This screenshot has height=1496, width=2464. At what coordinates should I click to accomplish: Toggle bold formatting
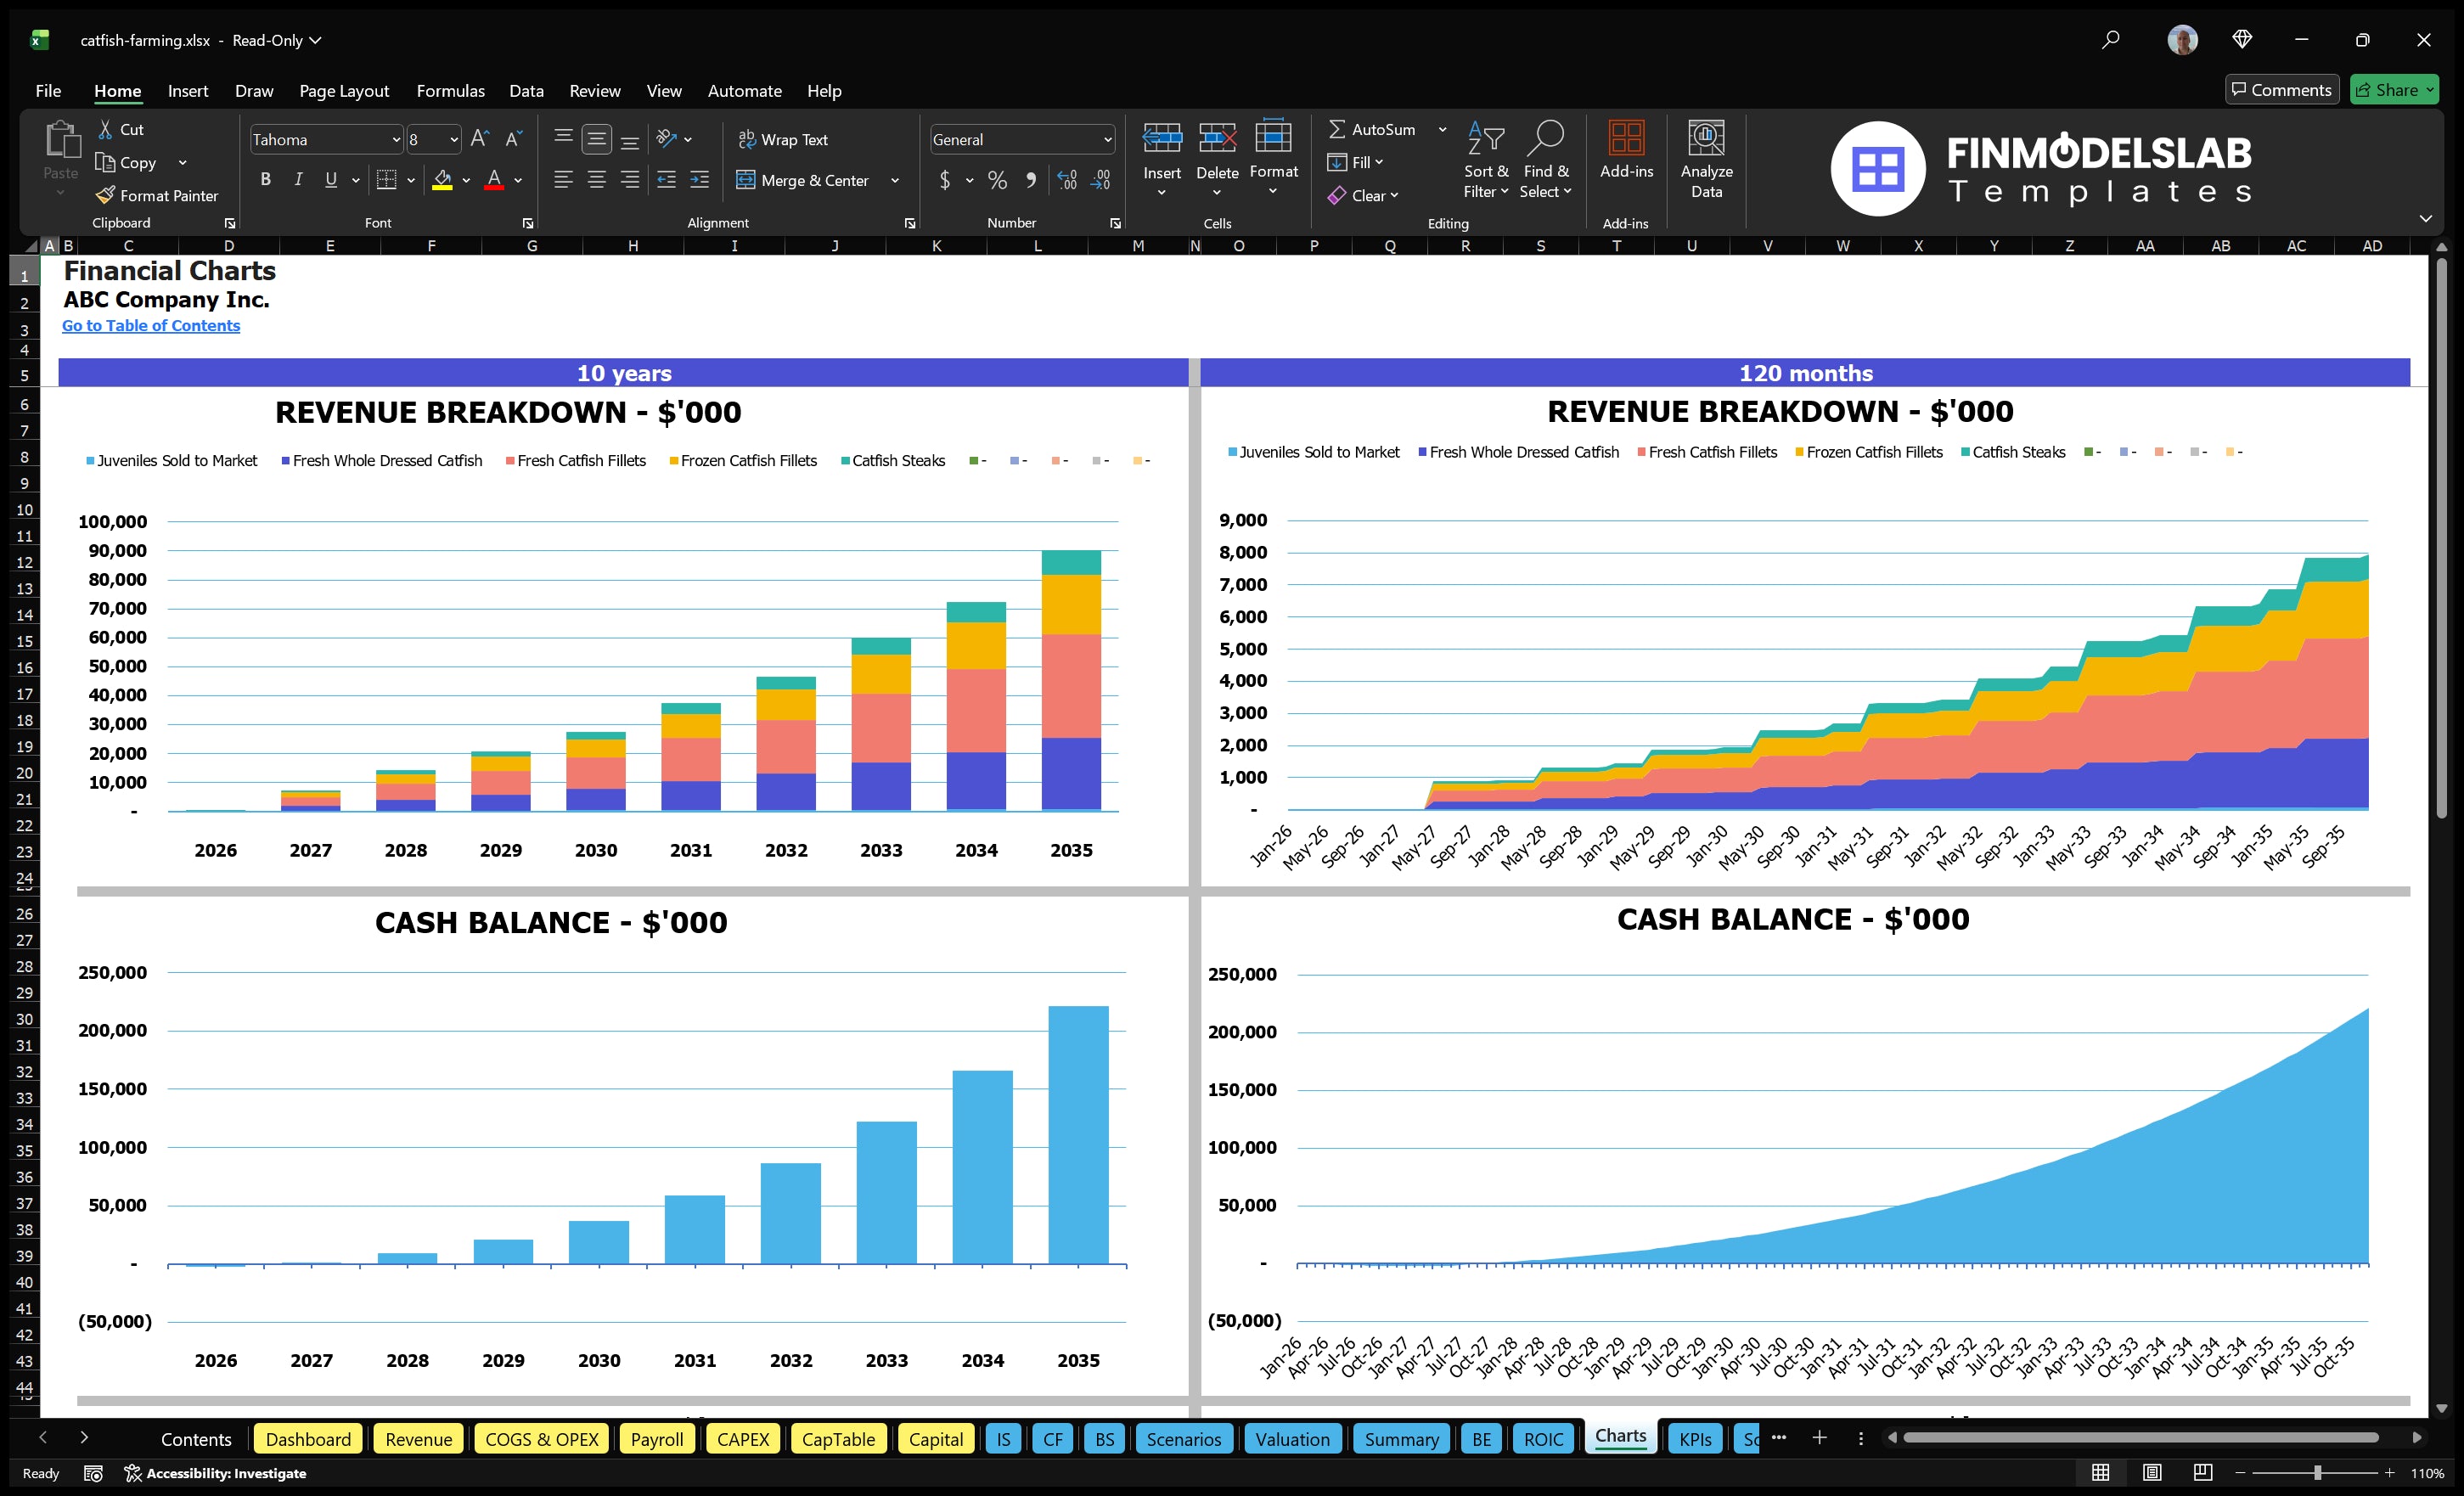point(265,179)
